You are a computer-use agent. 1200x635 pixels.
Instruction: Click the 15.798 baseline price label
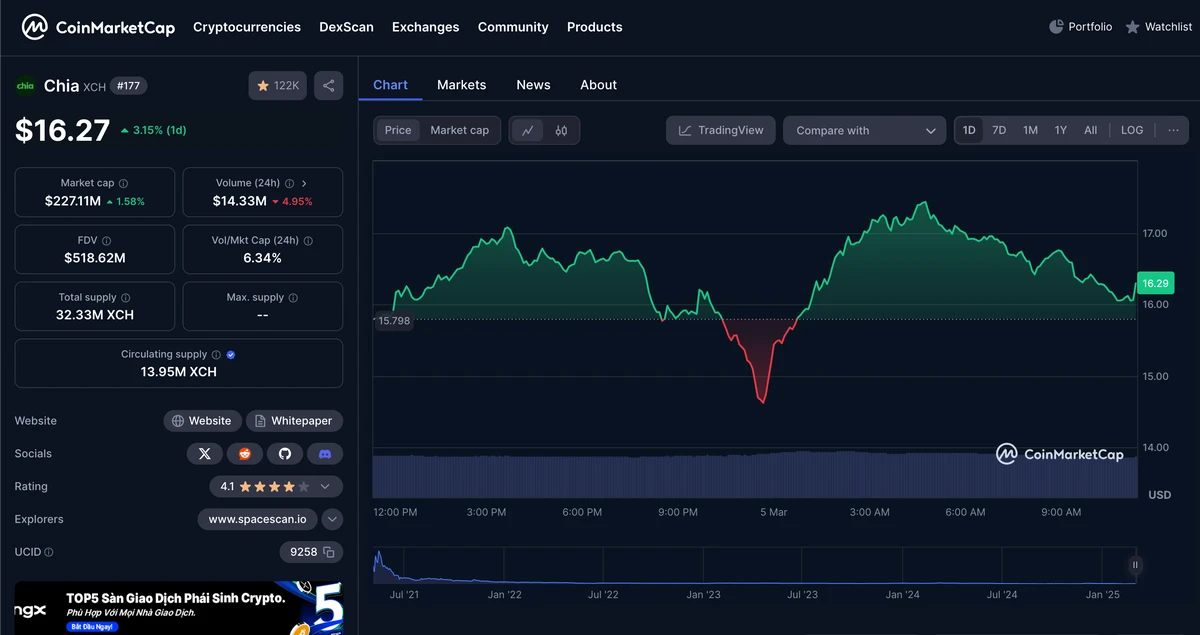393,321
